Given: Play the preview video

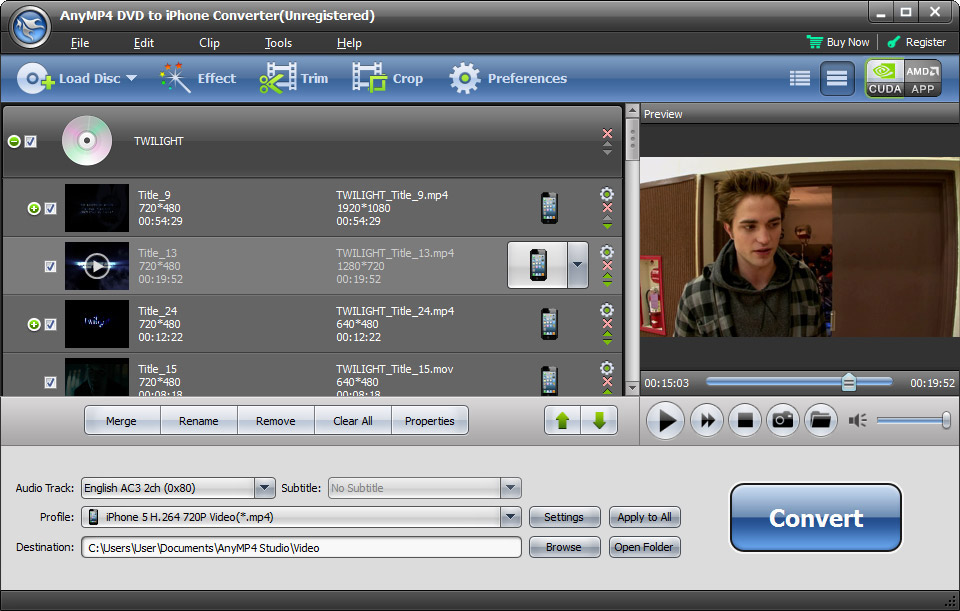Looking at the screenshot, I should [x=666, y=421].
